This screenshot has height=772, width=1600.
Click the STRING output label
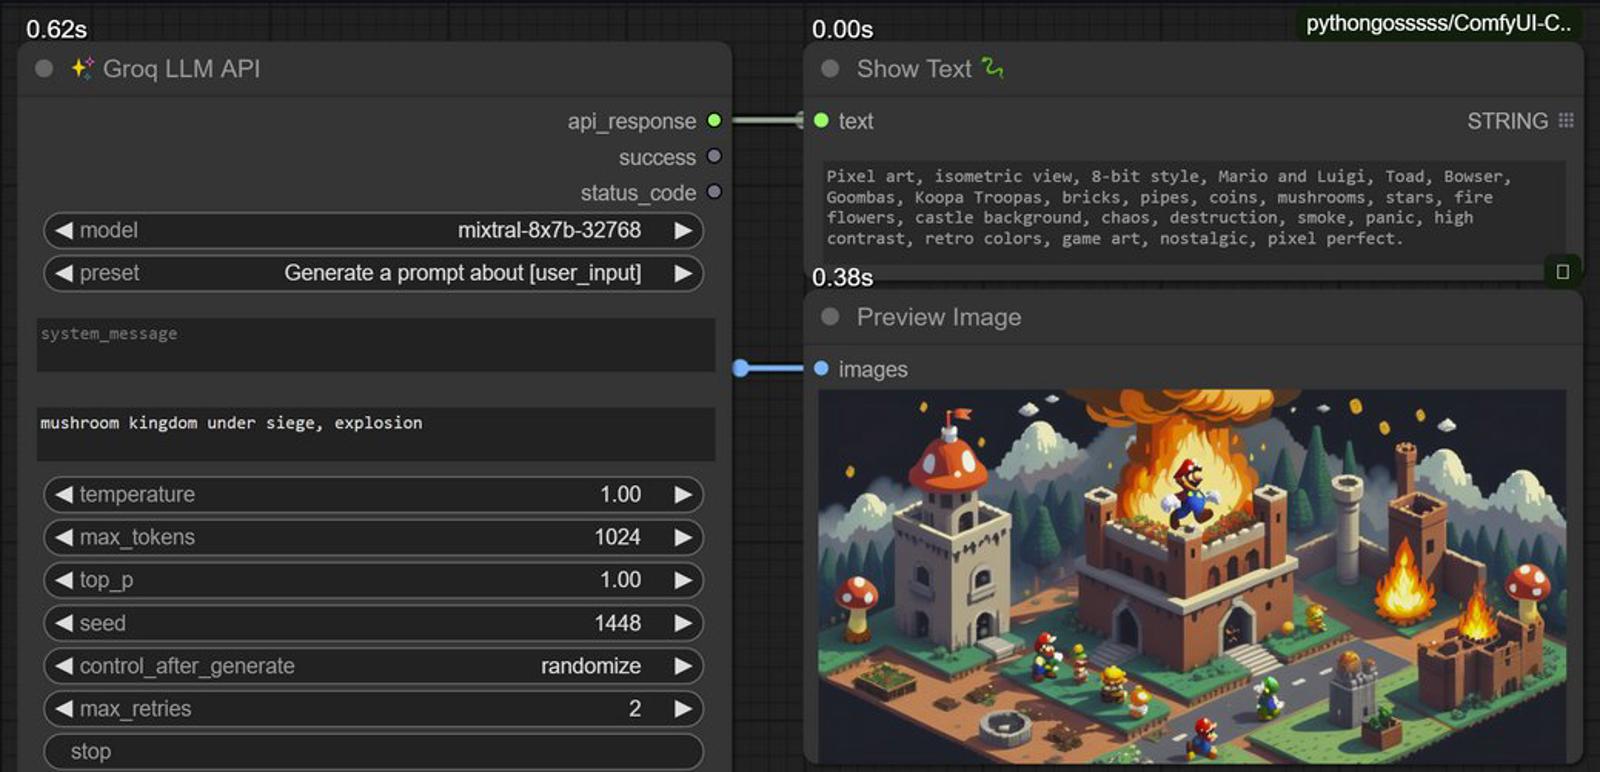point(1507,121)
